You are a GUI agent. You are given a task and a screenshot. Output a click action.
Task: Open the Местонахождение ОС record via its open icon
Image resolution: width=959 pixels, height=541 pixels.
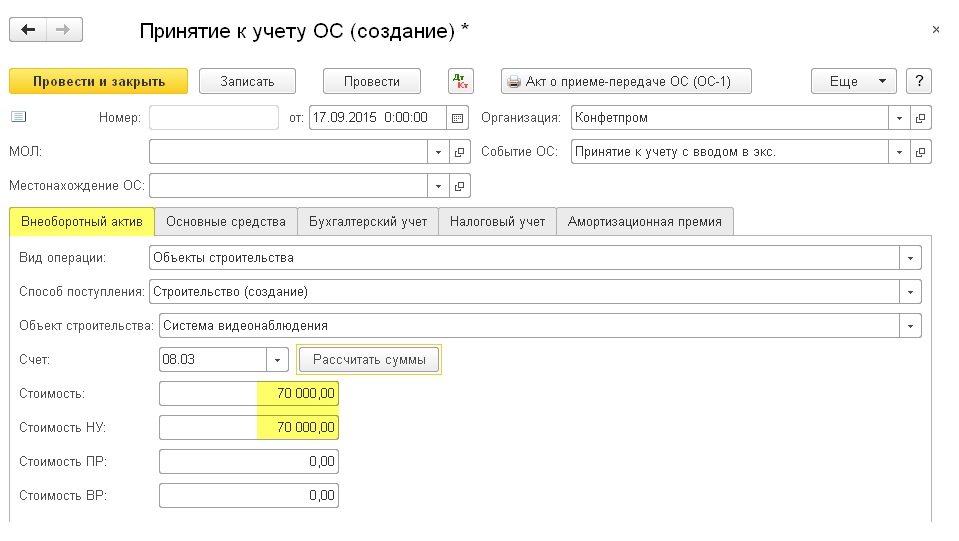point(459,186)
